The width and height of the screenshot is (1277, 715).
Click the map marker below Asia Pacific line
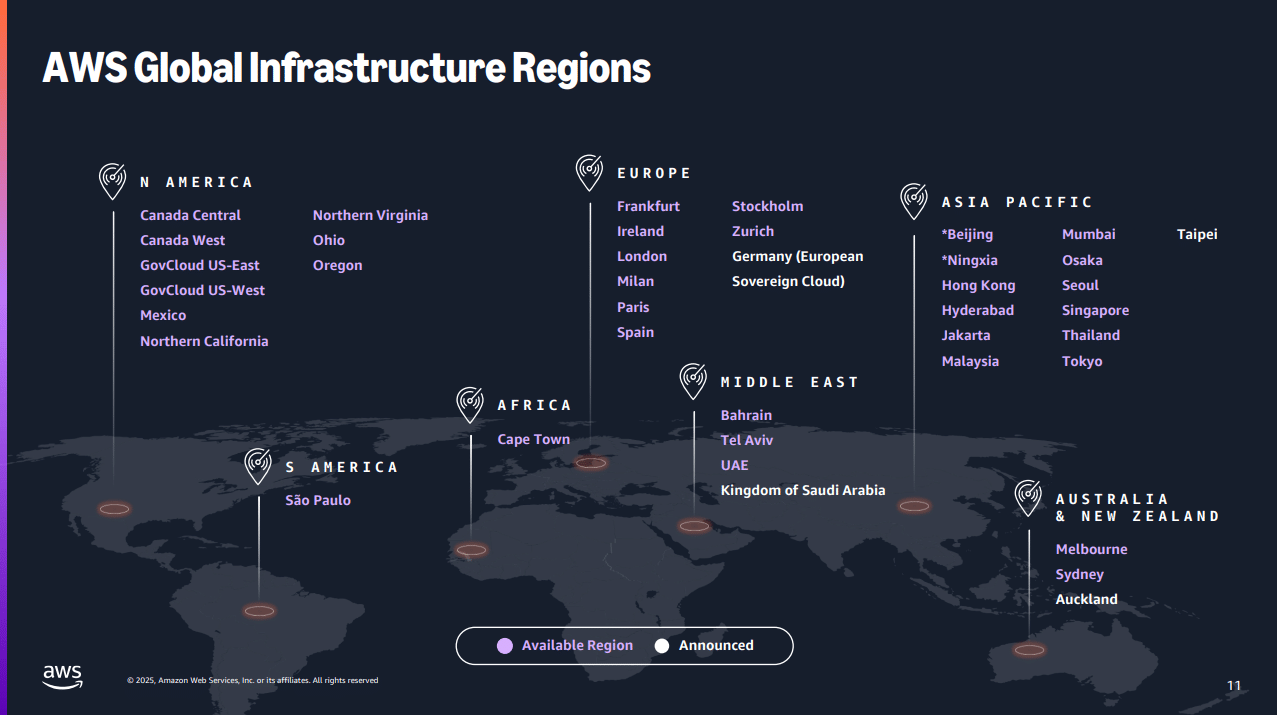pyautogui.click(x=914, y=506)
